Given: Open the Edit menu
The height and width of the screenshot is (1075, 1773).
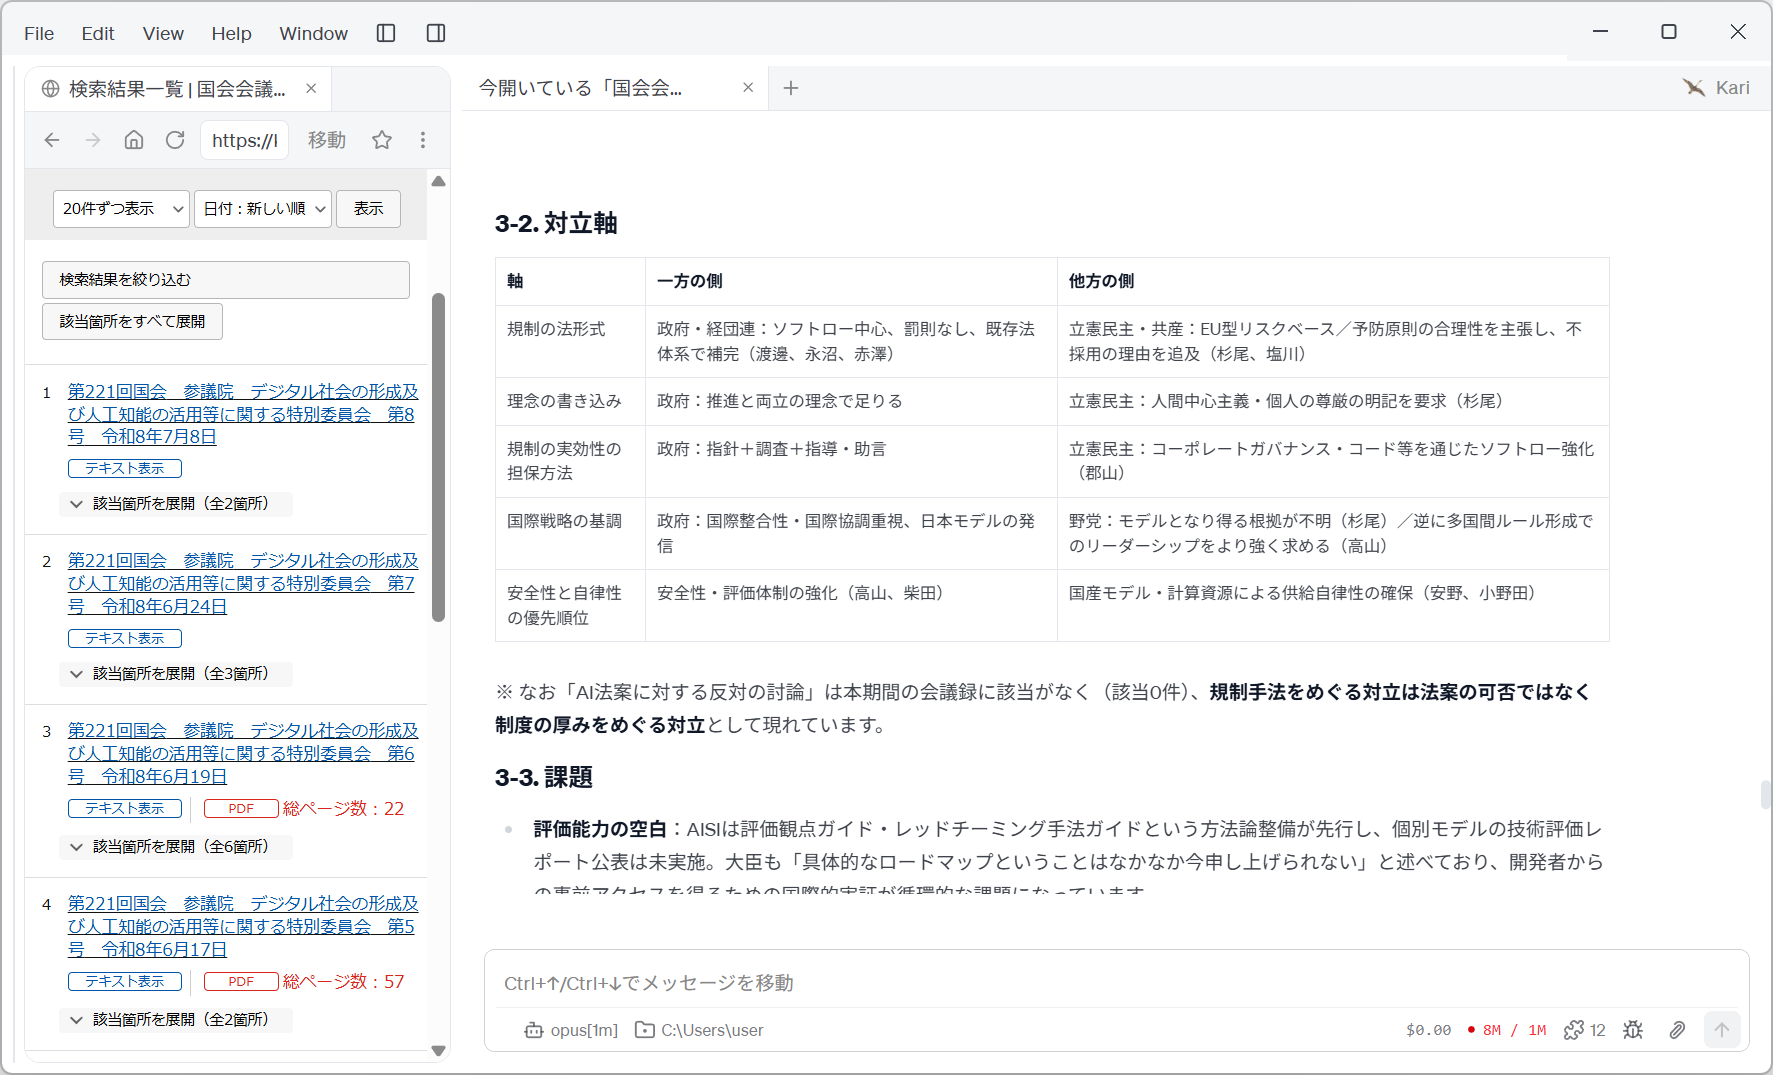Looking at the screenshot, I should pos(98,33).
